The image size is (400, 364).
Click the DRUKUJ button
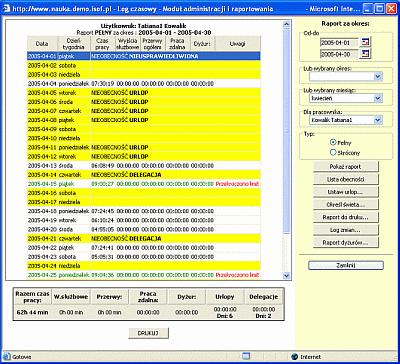coord(149,333)
